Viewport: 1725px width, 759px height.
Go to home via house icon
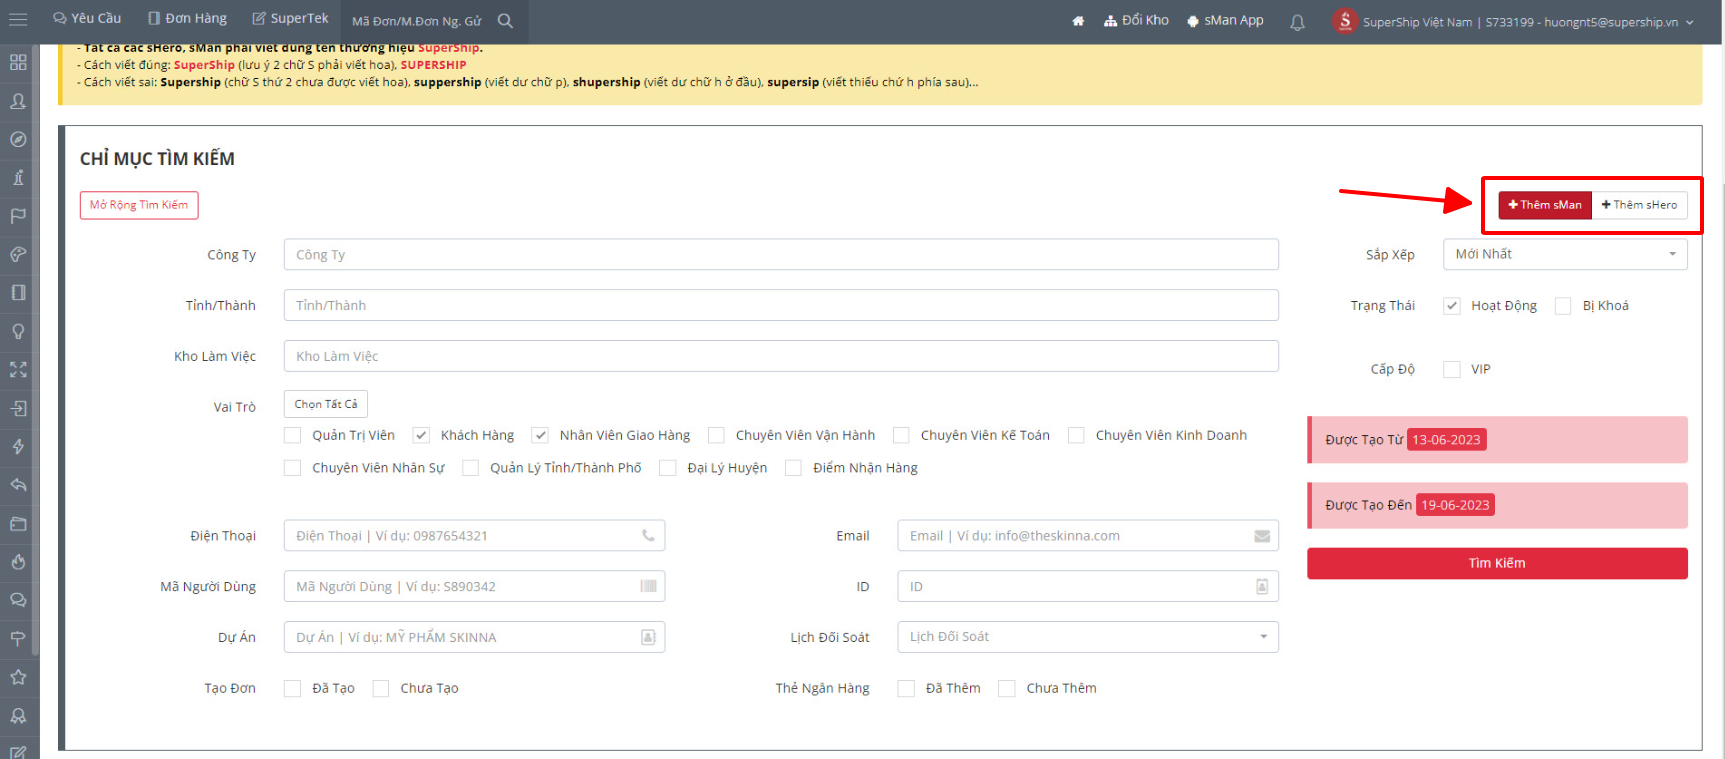pos(1078,21)
